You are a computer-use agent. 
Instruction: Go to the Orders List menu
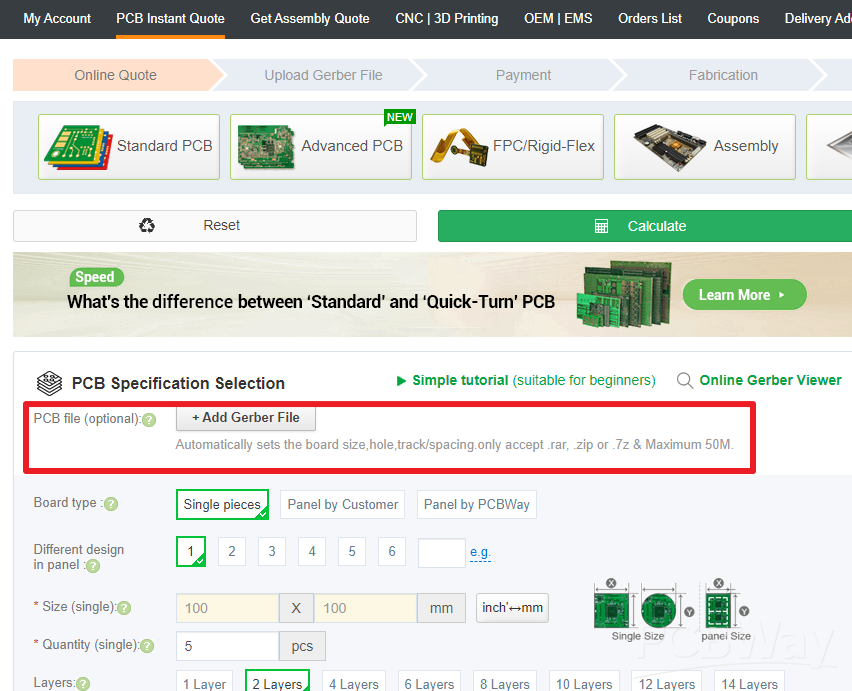(650, 18)
